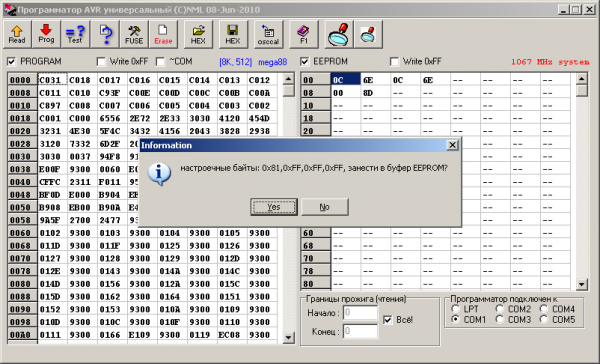The width and height of the screenshot is (600, 364).
Task: Select program cell 454D
Action: tap(262, 118)
